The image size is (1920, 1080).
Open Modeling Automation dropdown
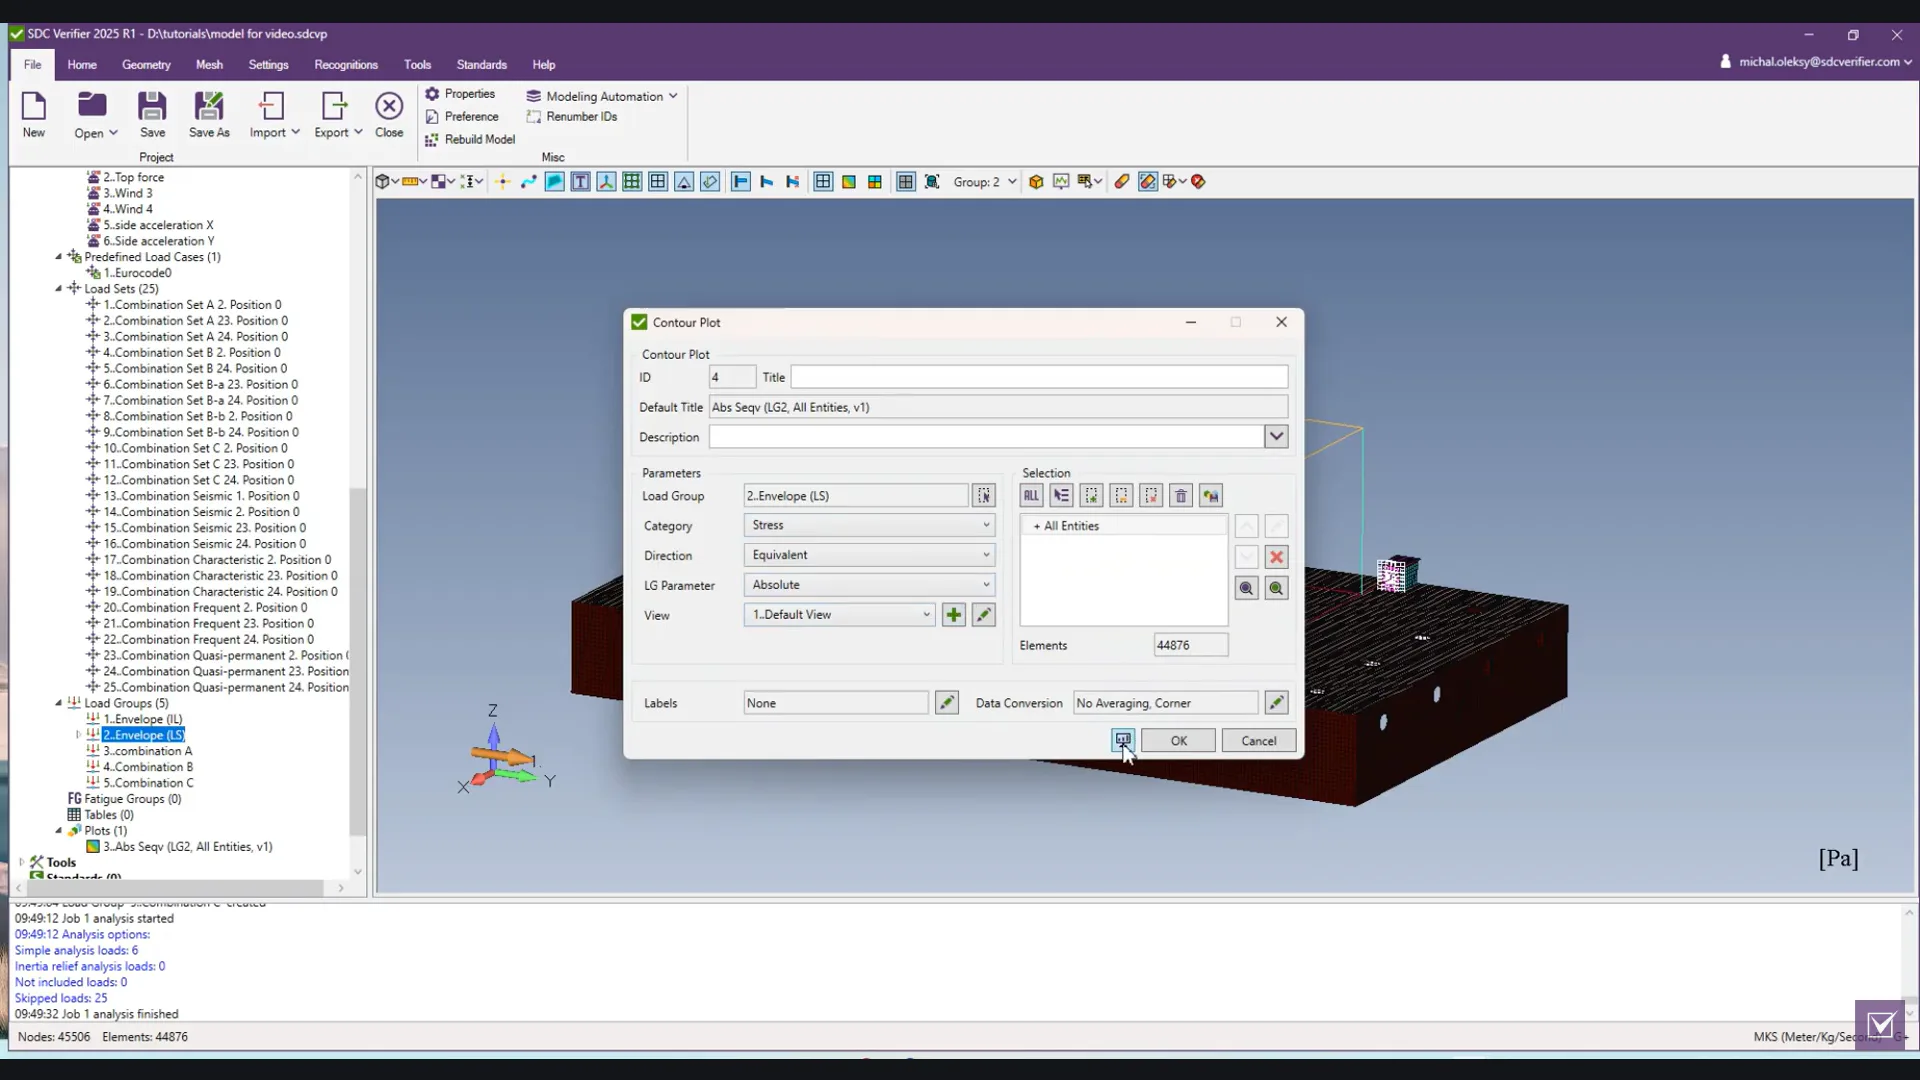(603, 96)
